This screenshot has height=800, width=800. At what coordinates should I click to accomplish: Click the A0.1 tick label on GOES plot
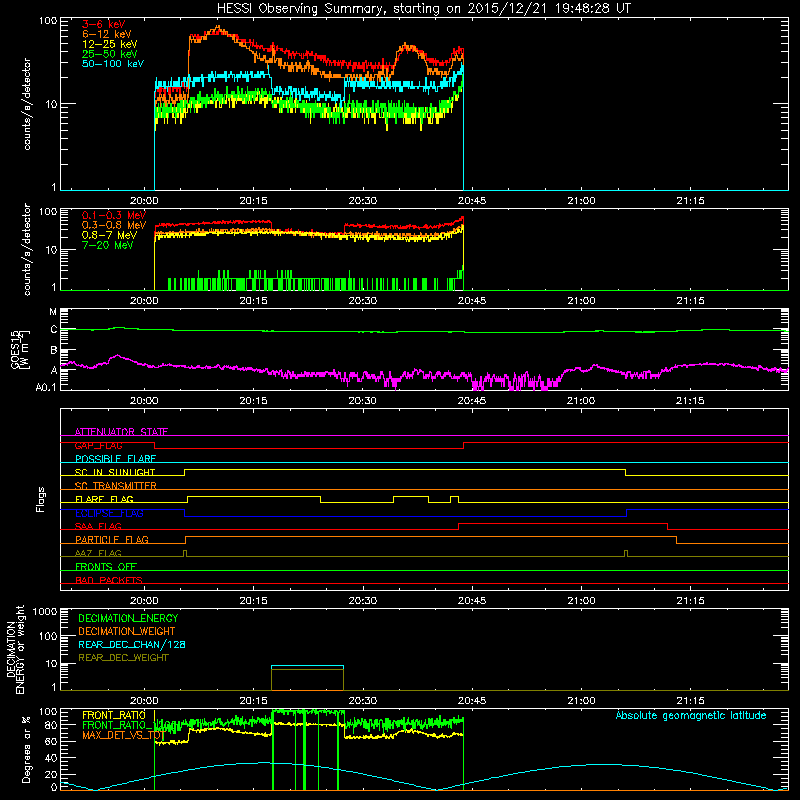coord(46,388)
